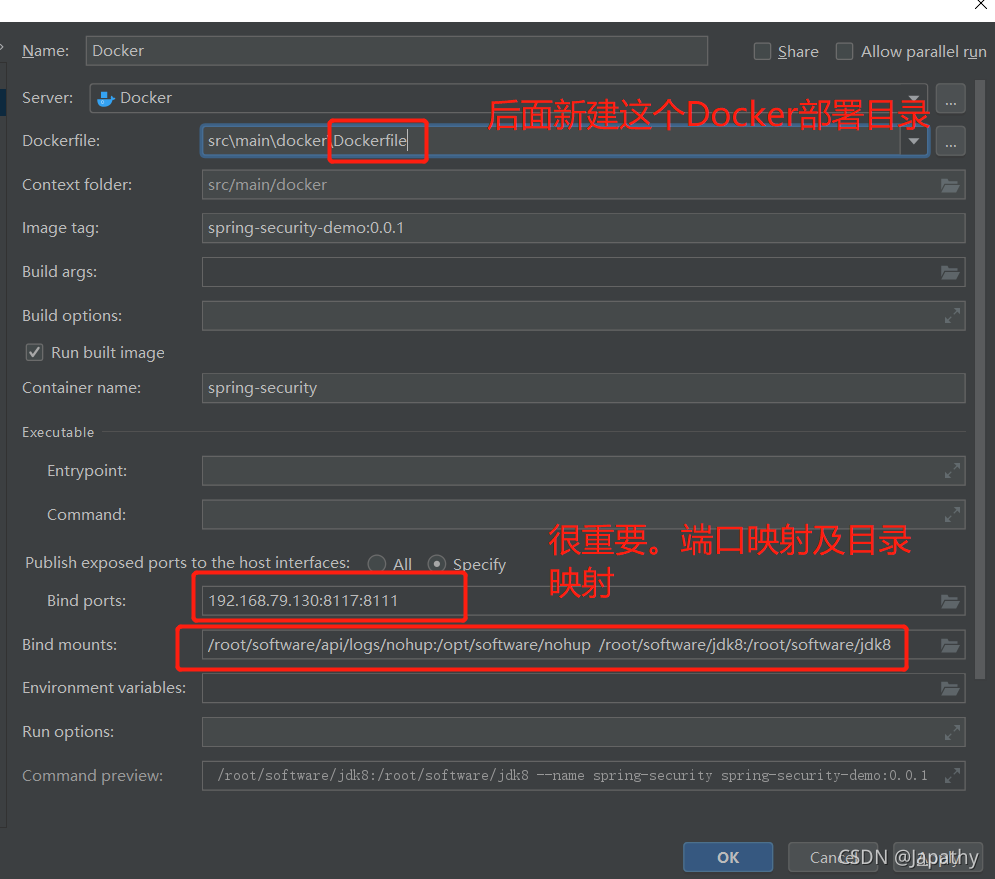Expand the Dockerfile path dropdown arrow
The height and width of the screenshot is (879, 995).
click(914, 141)
